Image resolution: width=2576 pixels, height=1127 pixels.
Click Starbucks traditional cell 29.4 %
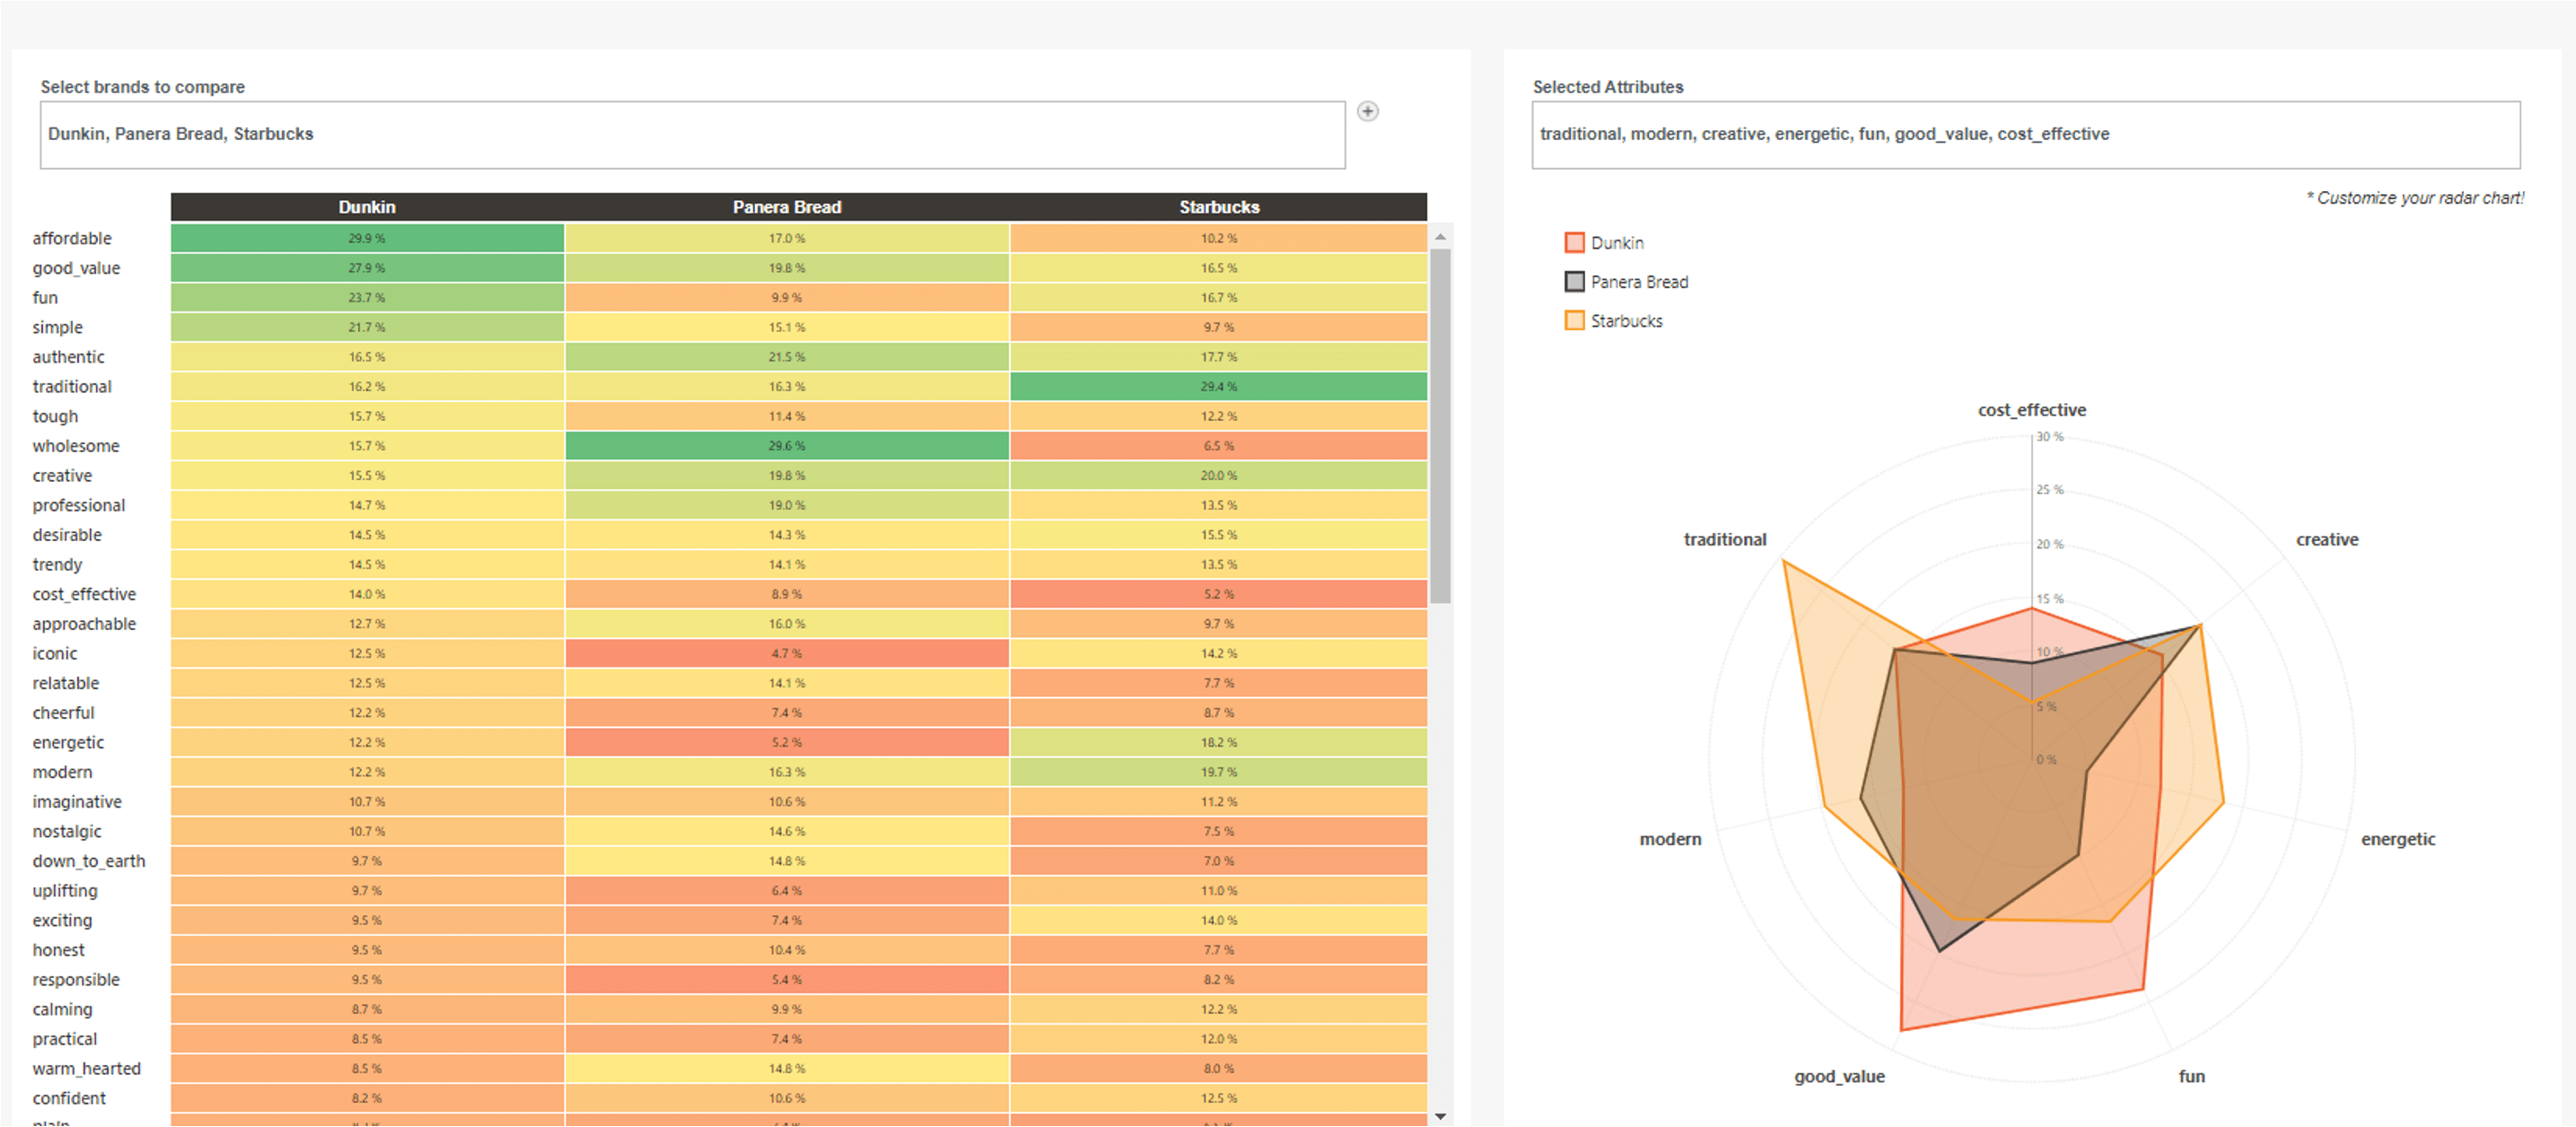click(1218, 387)
